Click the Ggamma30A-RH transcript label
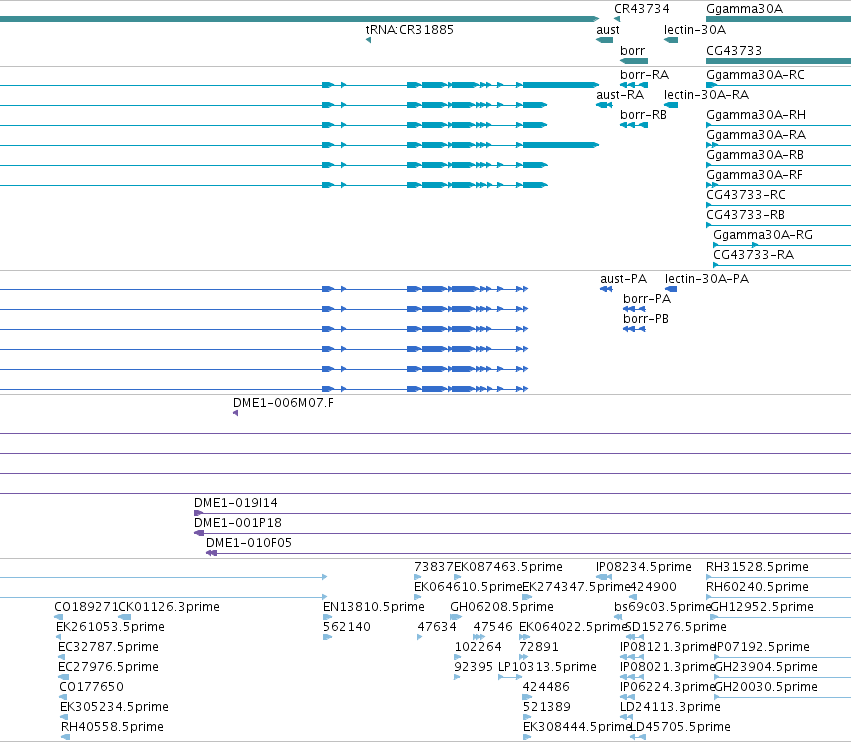851x742 pixels. [x=755, y=115]
